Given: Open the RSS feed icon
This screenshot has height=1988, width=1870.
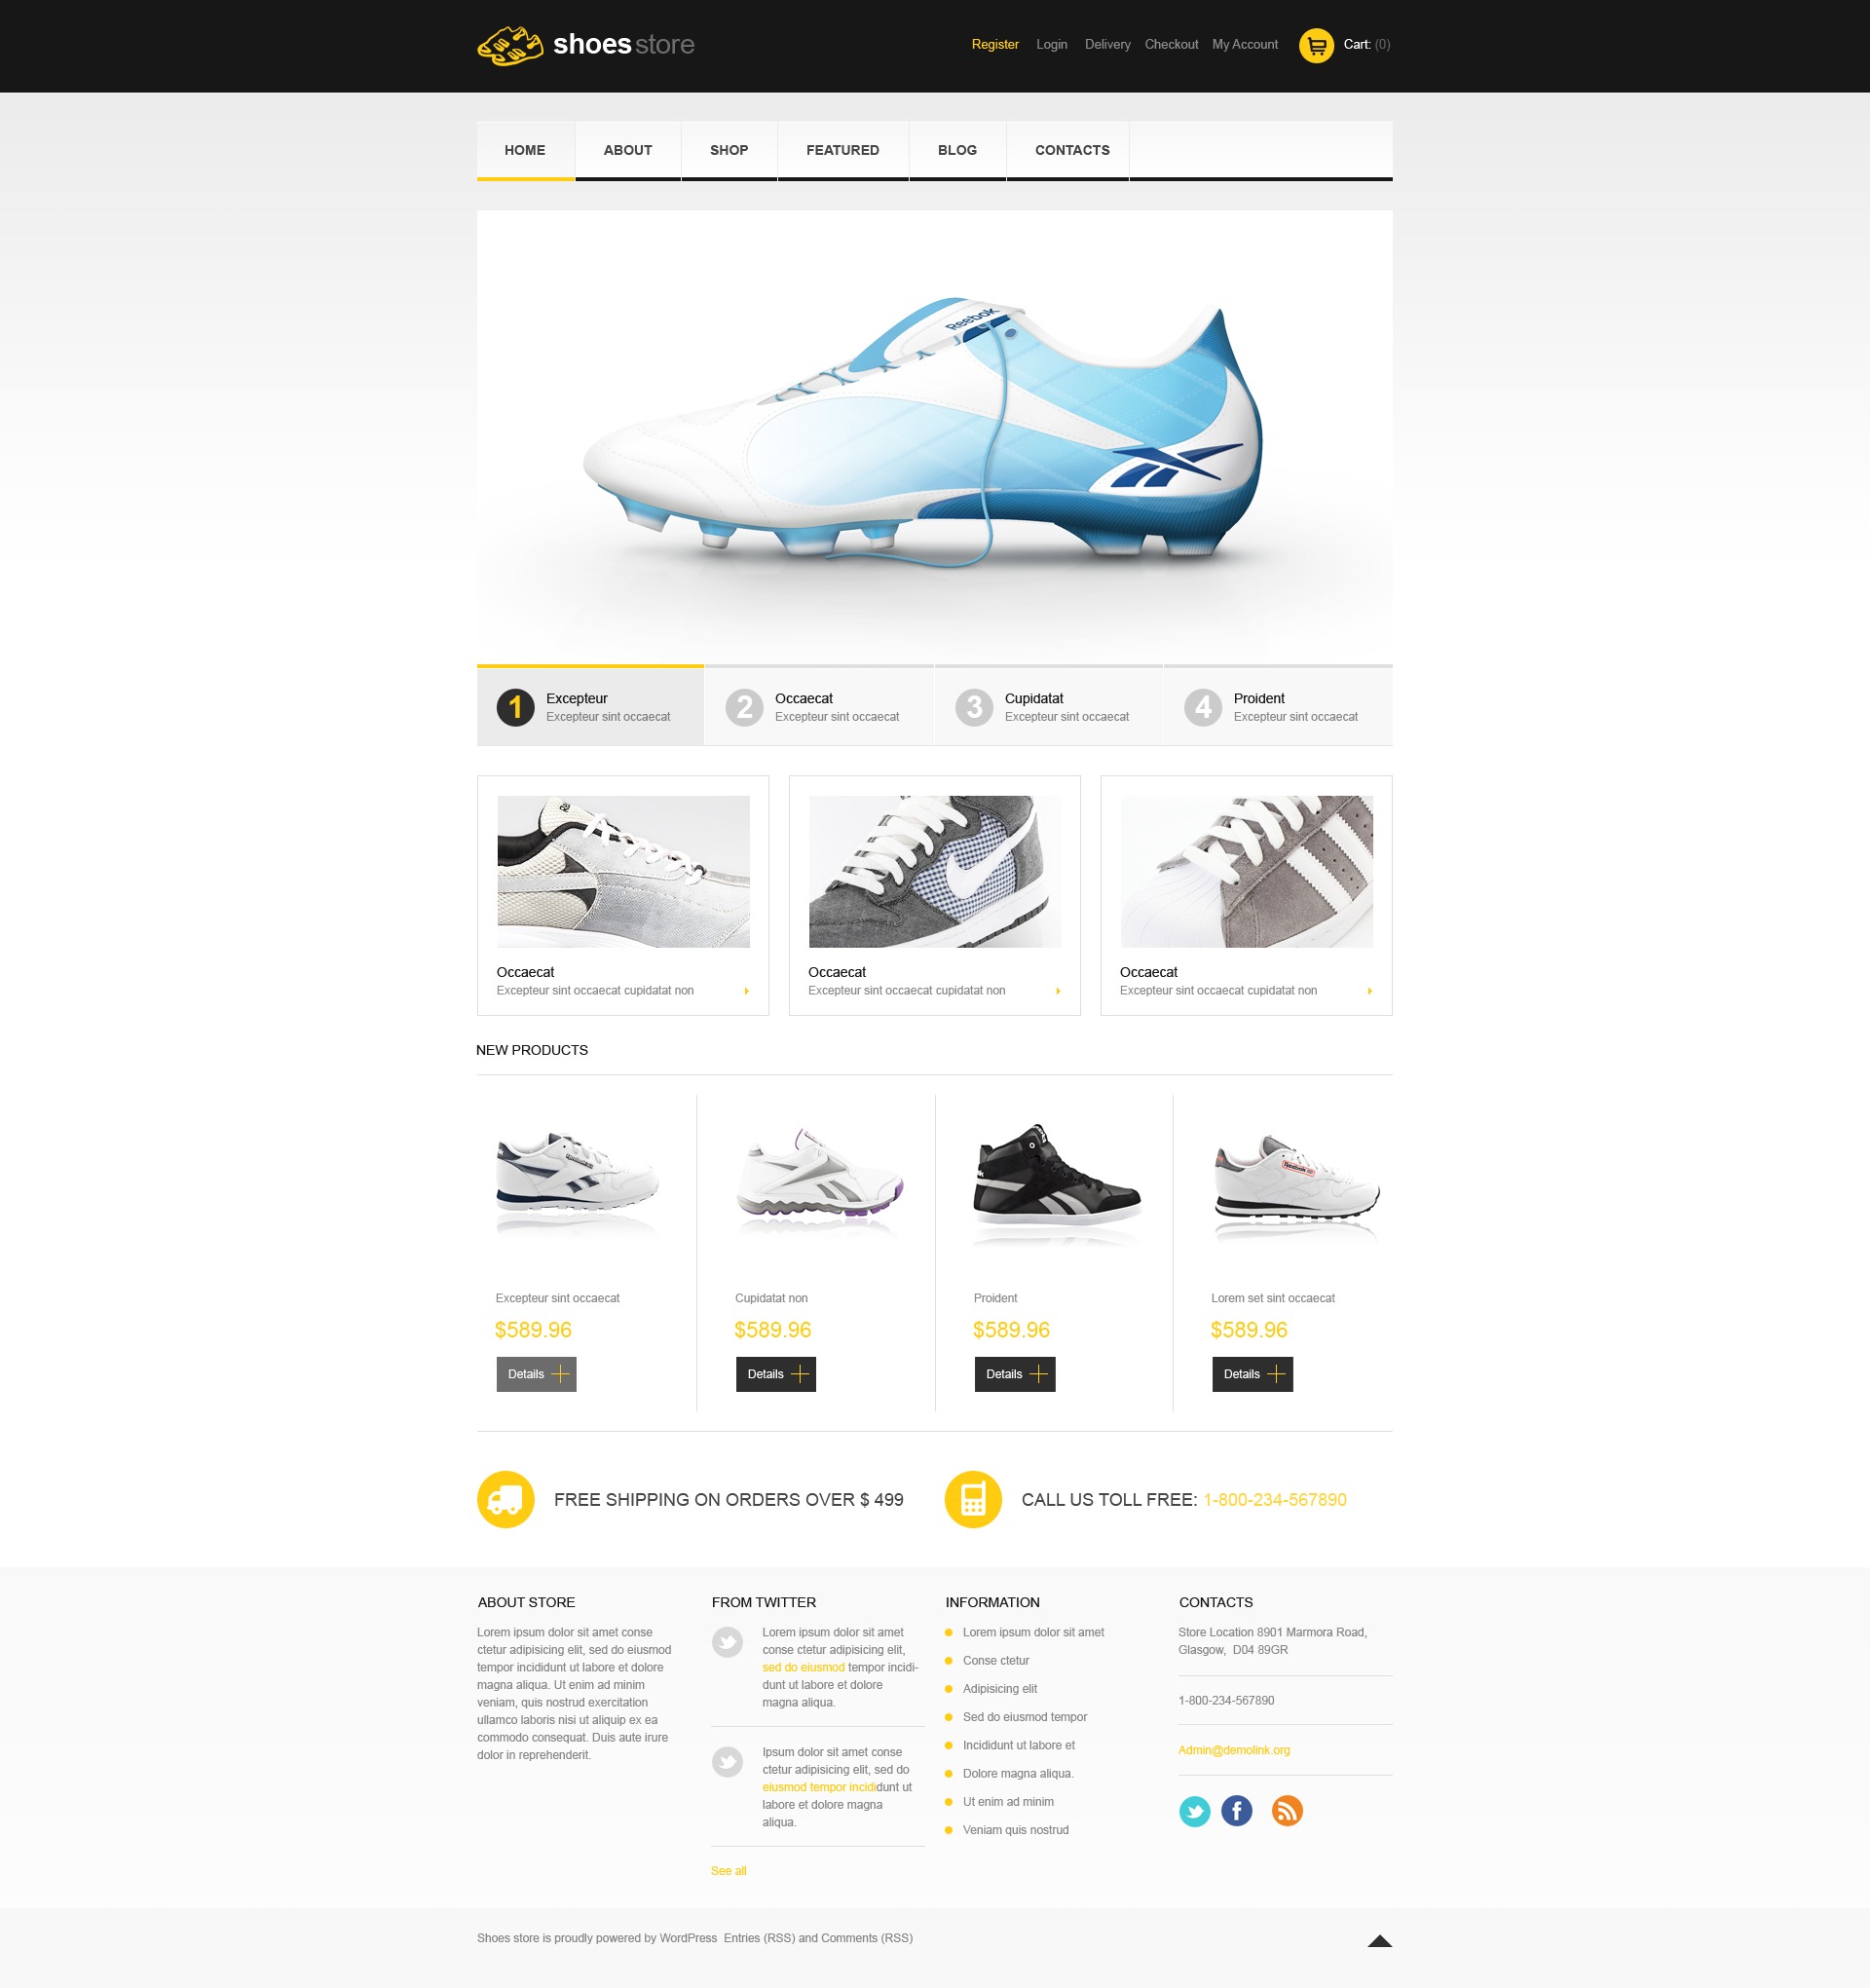Looking at the screenshot, I should pyautogui.click(x=1287, y=1811).
